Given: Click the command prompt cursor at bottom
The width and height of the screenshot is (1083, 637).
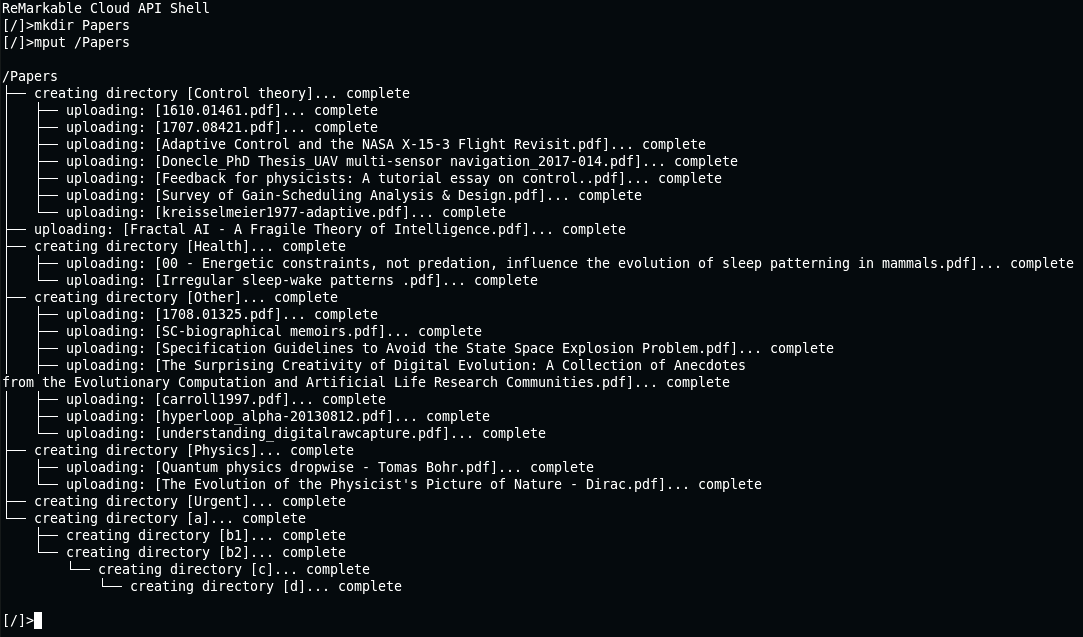Looking at the screenshot, I should tap(38, 620).
